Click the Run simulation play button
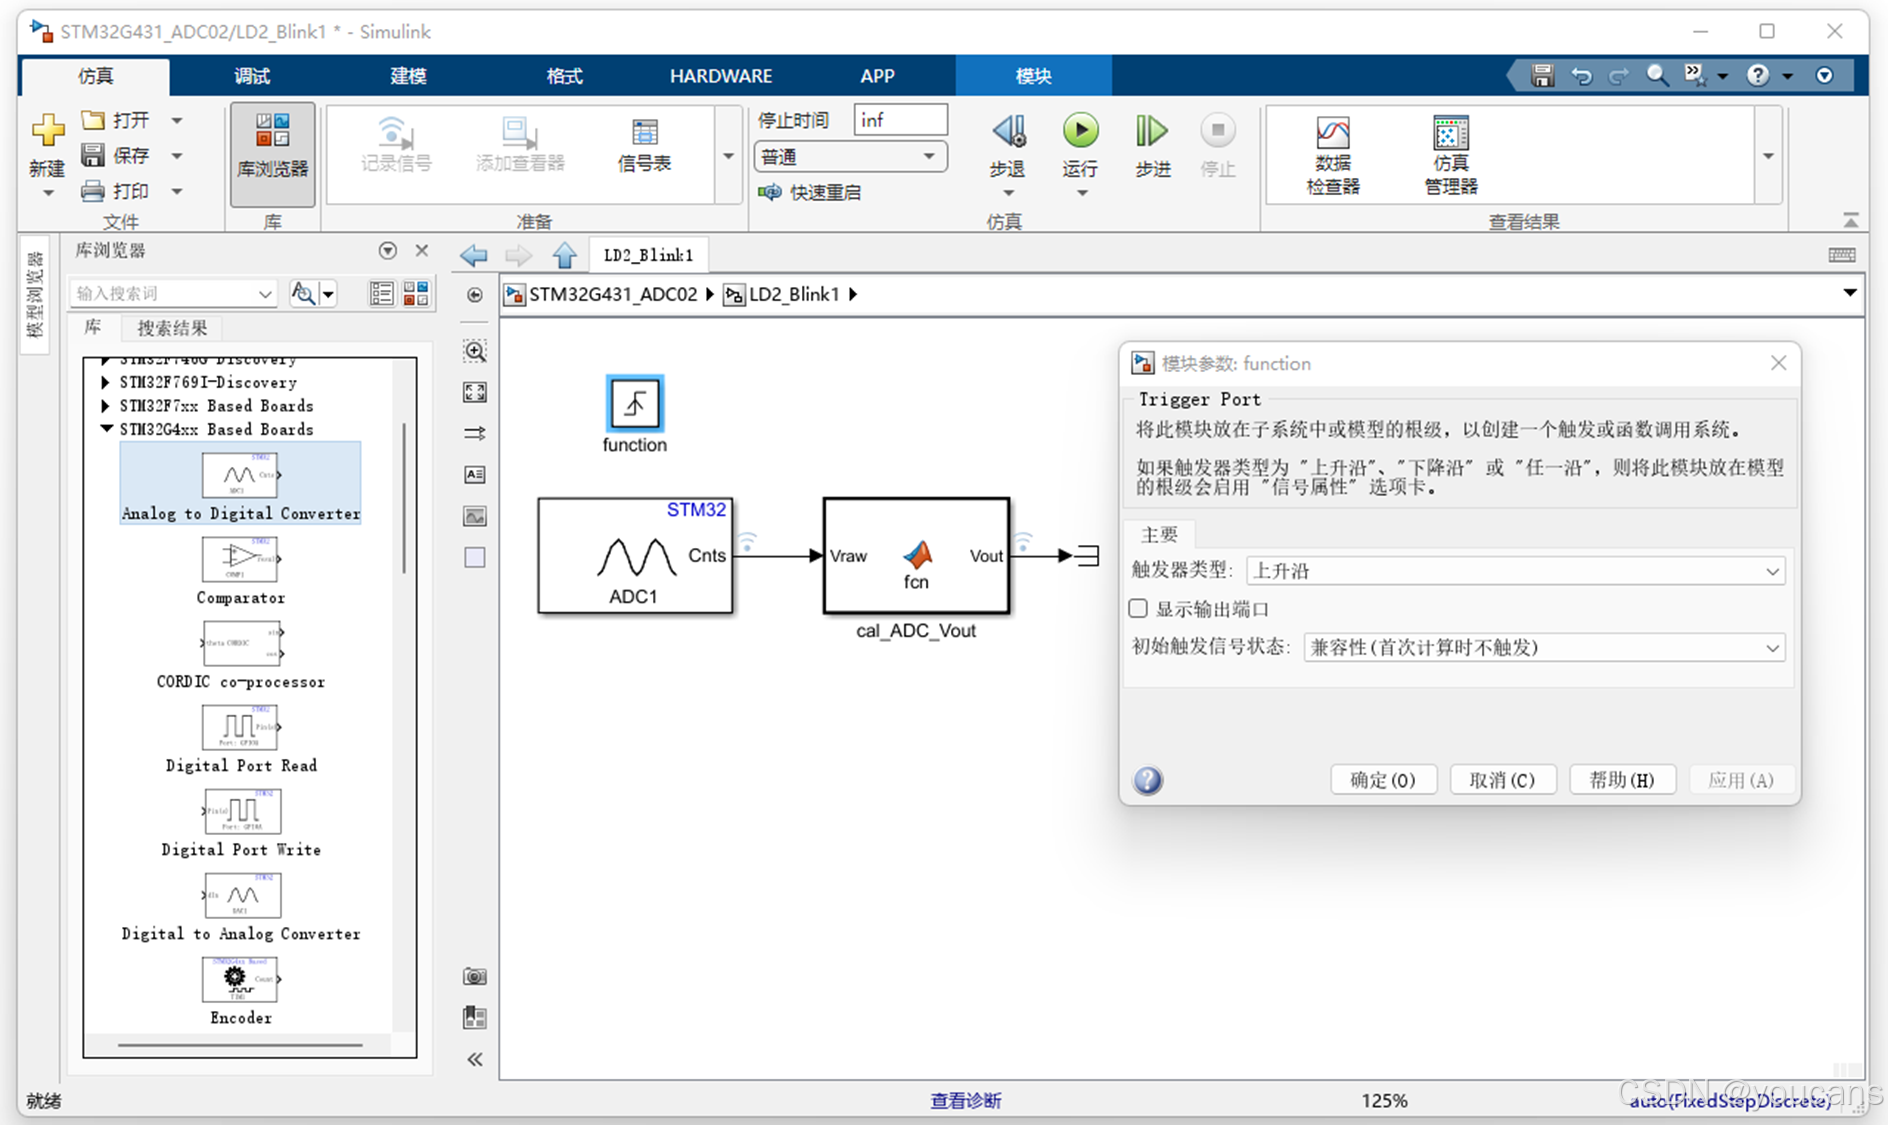1888x1125 pixels. [1080, 131]
